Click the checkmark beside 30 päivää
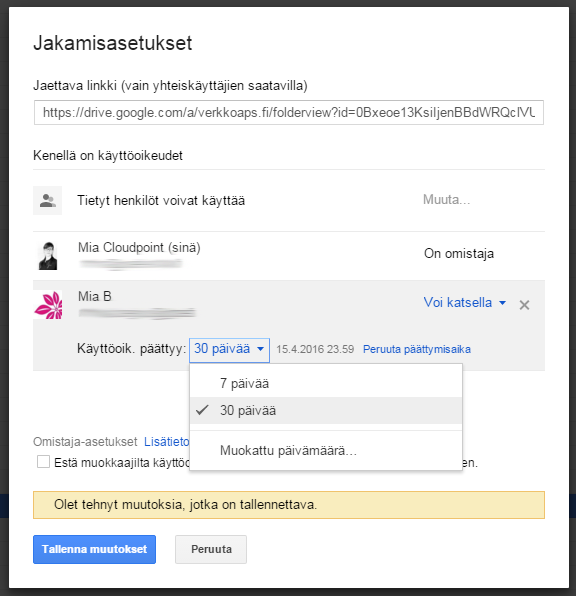The image size is (576, 596). point(202,410)
